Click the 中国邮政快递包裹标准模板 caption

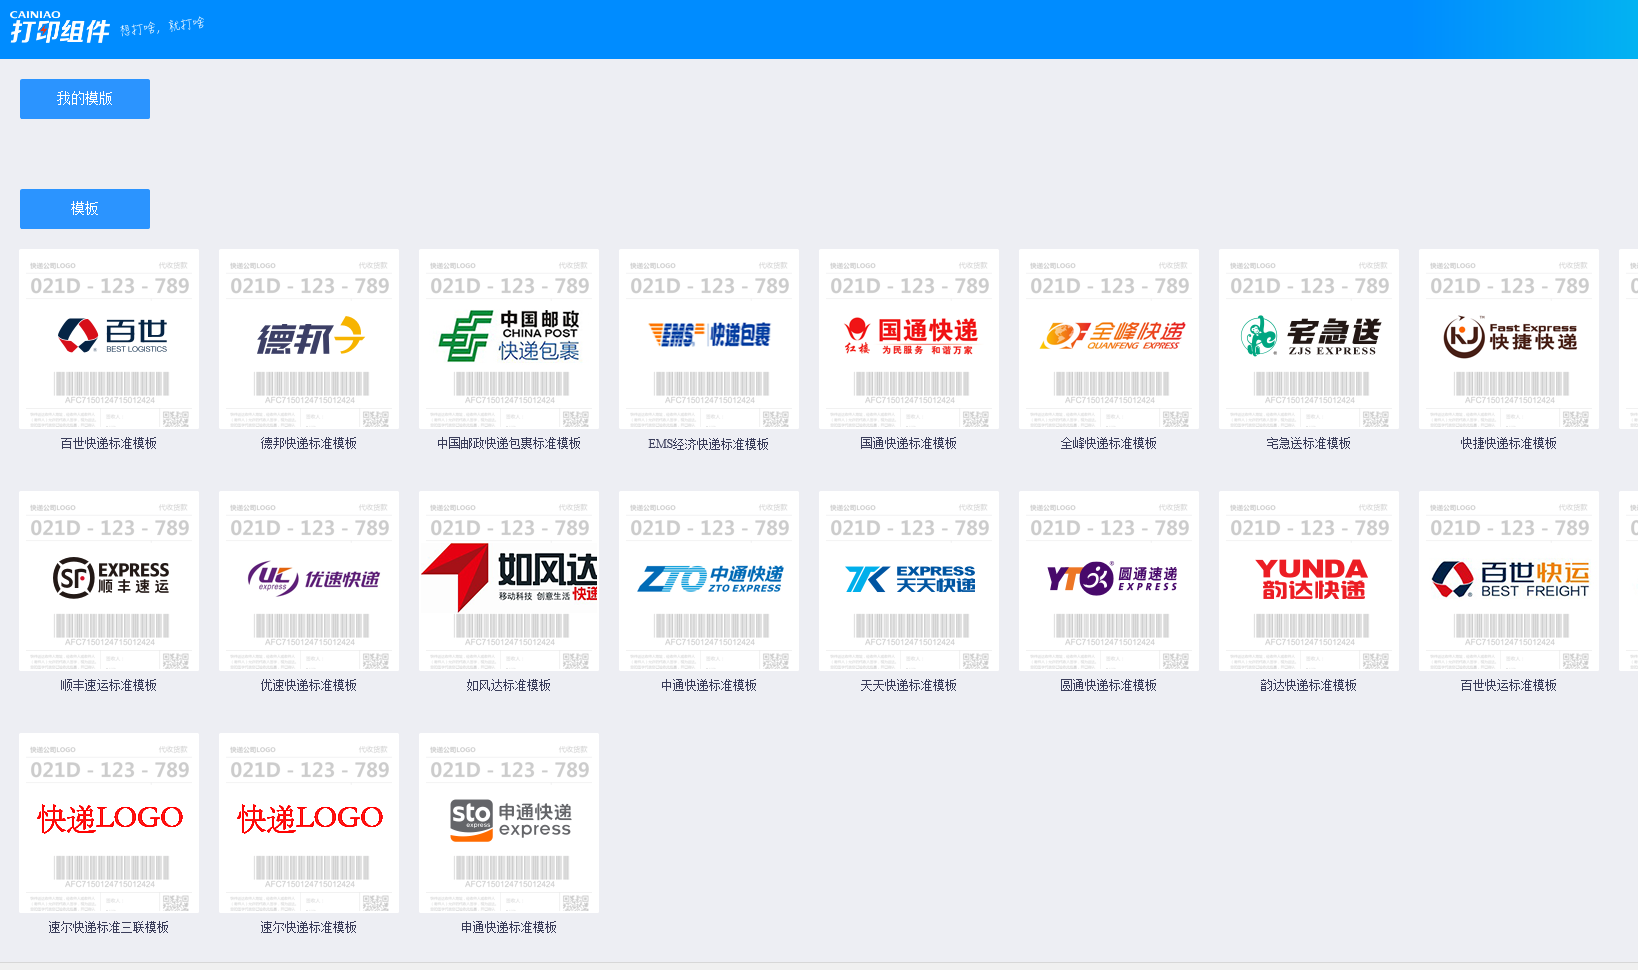[x=509, y=443]
